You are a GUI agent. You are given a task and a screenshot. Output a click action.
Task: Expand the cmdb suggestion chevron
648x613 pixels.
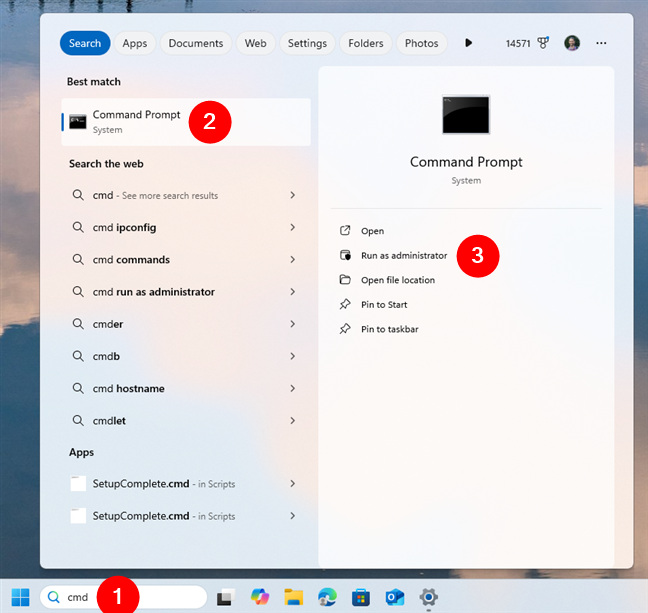click(293, 356)
